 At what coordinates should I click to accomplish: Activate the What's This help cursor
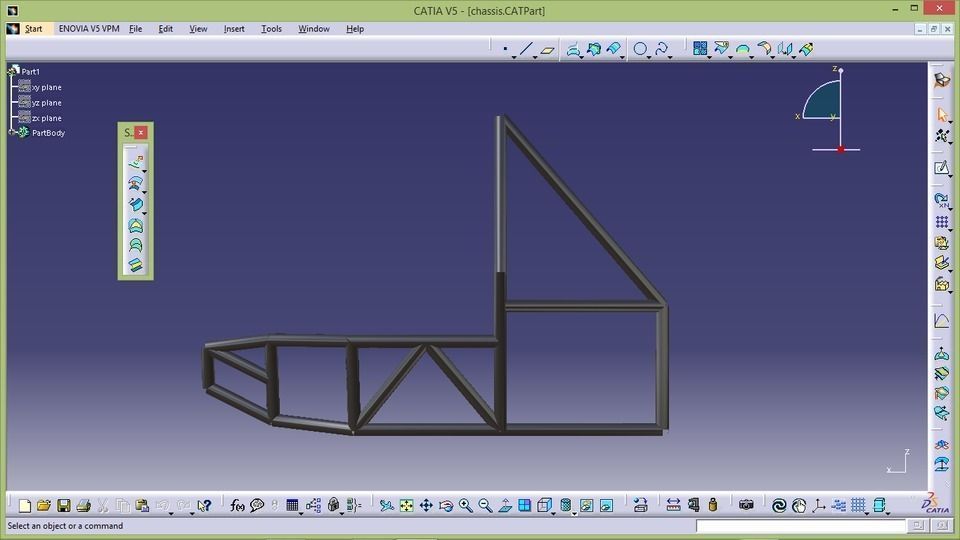(204, 505)
